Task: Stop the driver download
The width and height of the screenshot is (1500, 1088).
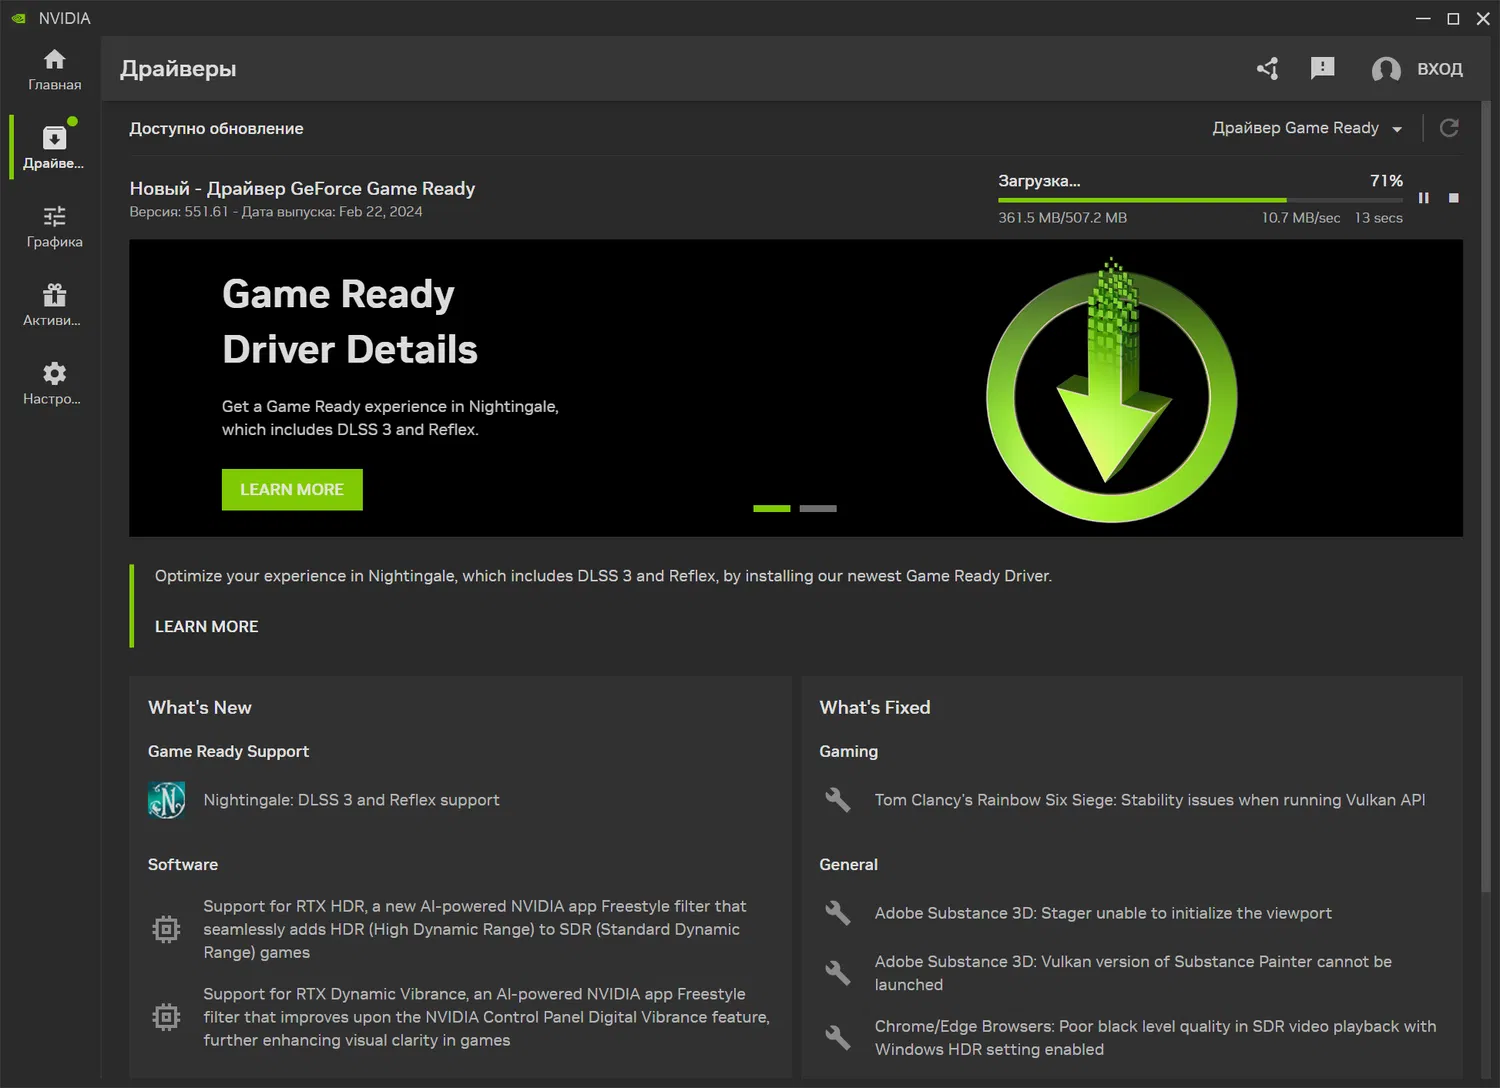Action: click(x=1454, y=198)
